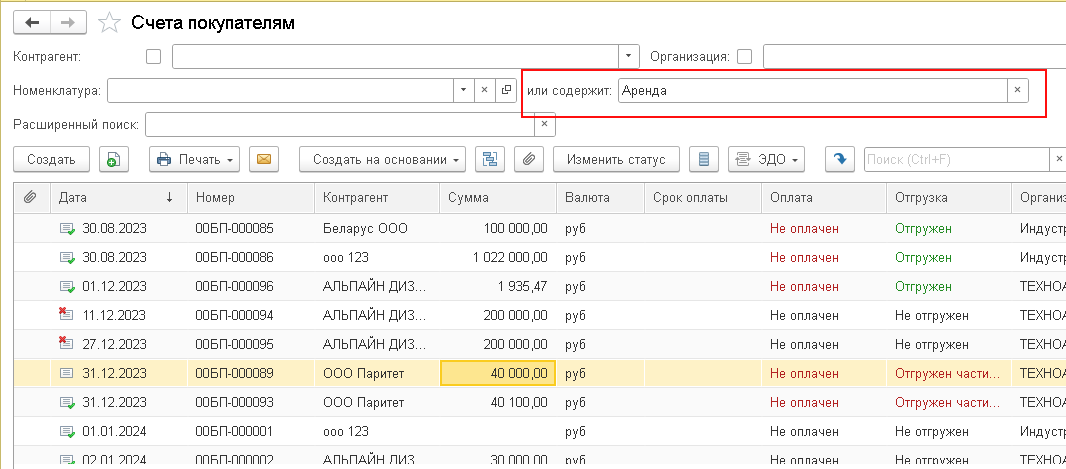Image resolution: width=1066 pixels, height=469 pixels.
Task: Open the Номенклатура dropdown arrow
Action: point(464,90)
